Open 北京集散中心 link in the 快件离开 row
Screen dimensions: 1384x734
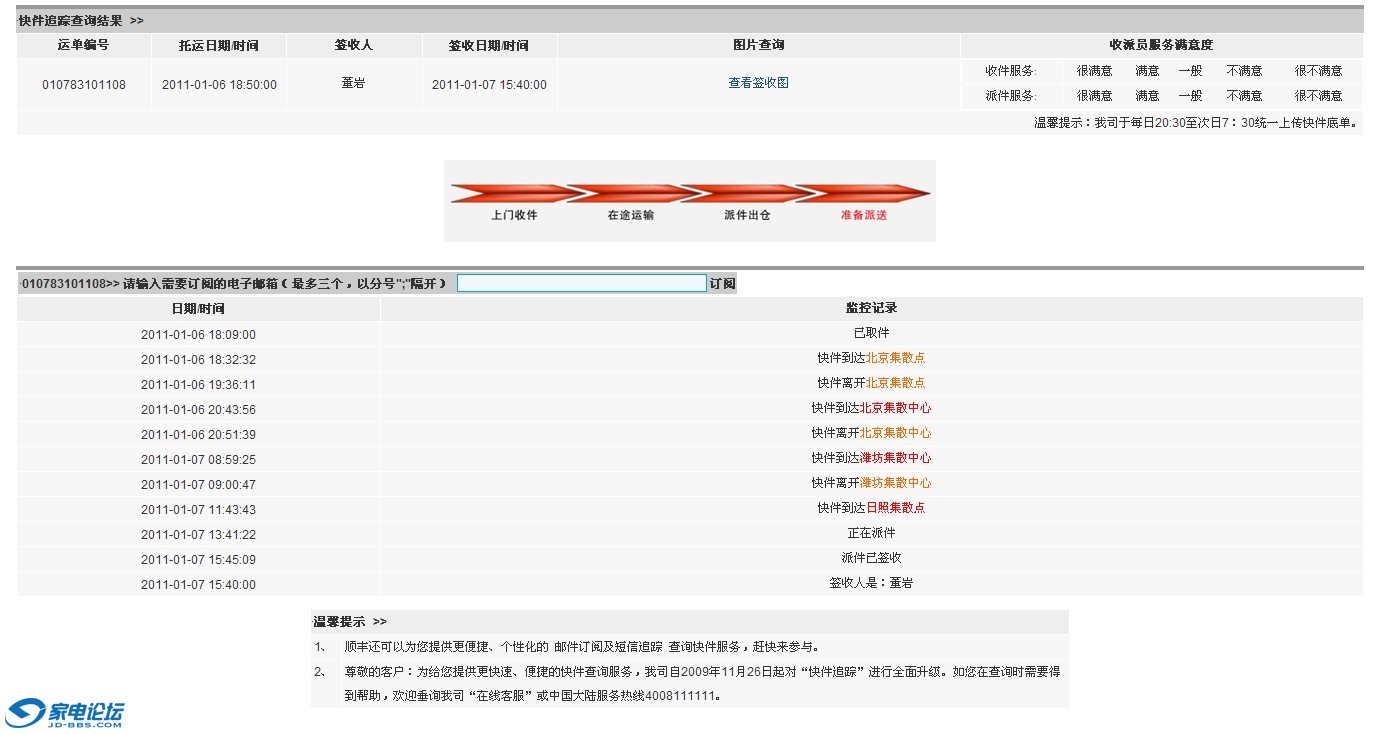[895, 433]
